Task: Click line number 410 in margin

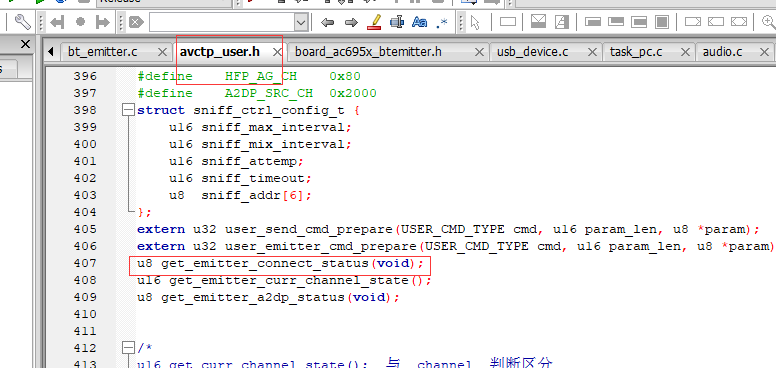Action: pos(85,314)
